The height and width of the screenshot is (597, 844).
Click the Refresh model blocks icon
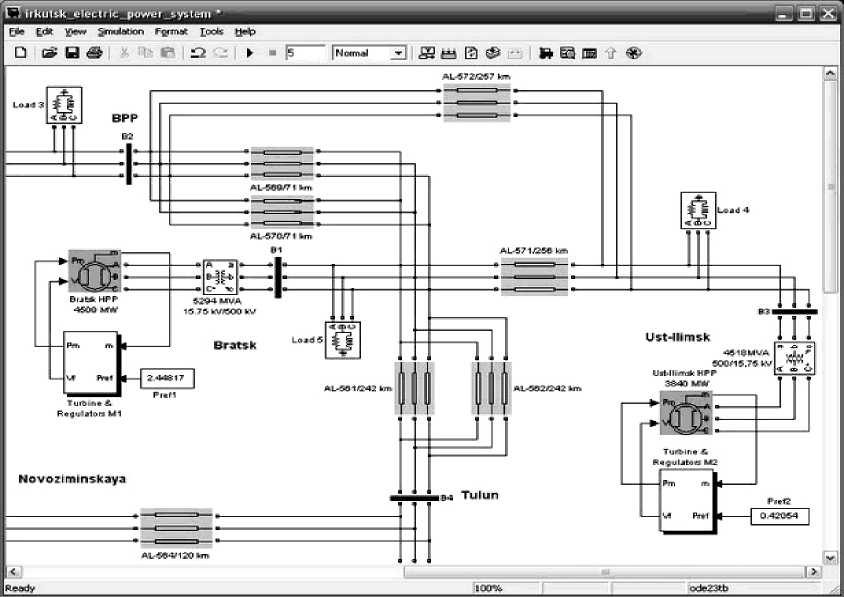tap(471, 53)
